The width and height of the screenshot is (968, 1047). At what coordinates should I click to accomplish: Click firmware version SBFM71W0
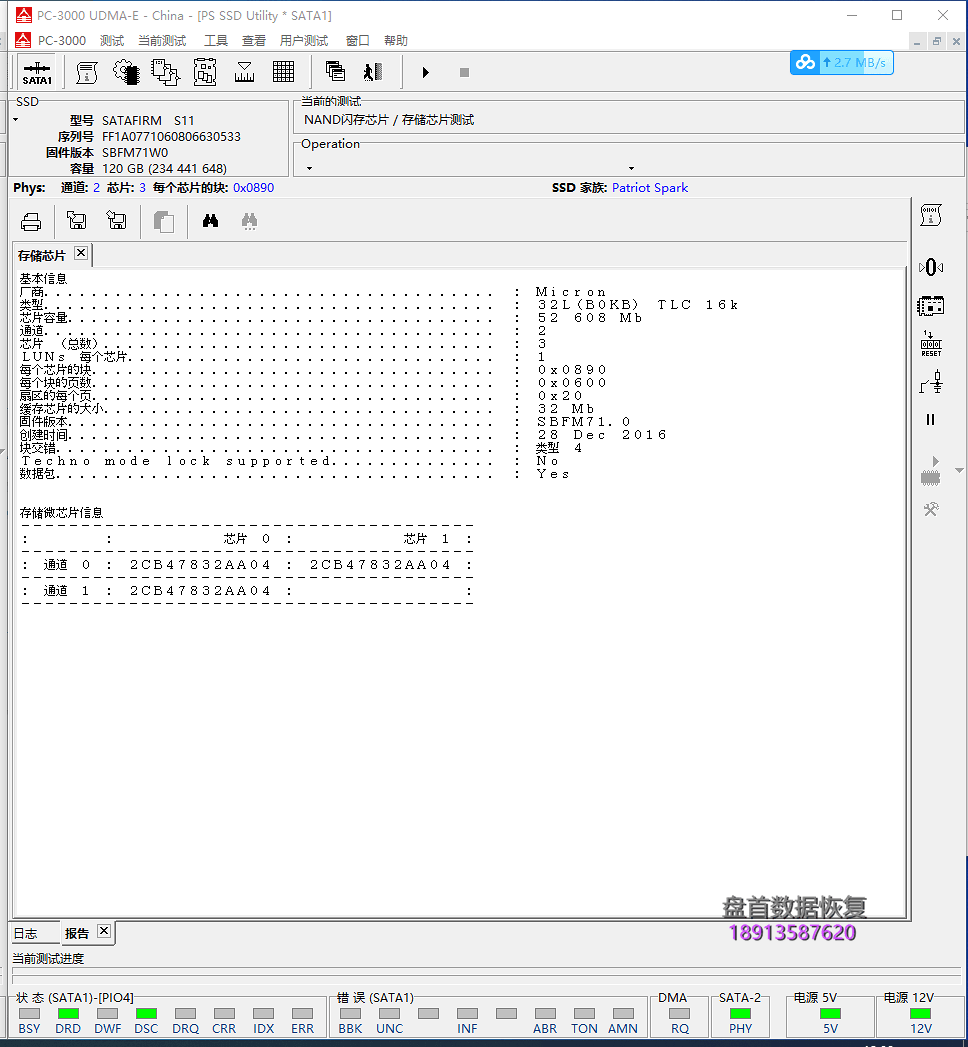135,152
